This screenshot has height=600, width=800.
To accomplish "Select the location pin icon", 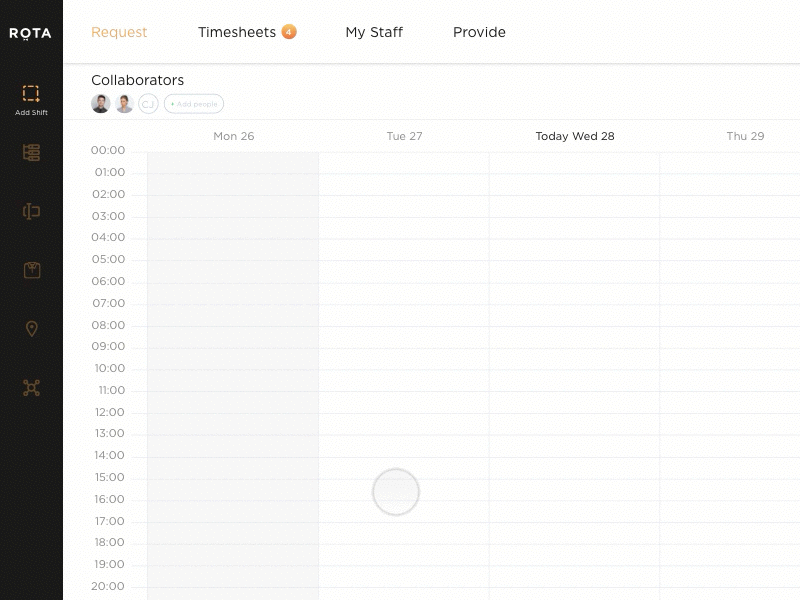I will (x=31, y=328).
